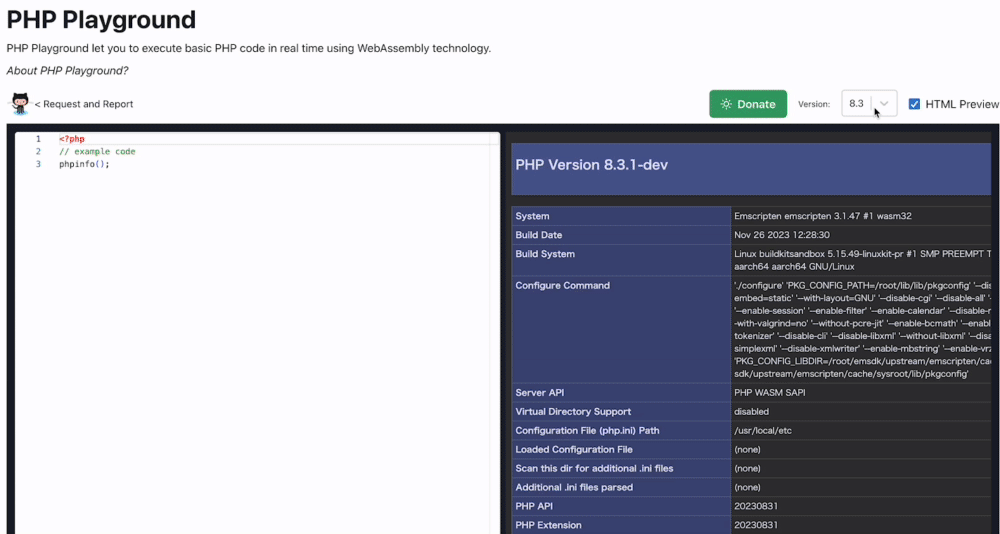Click the Version: label
1000x534 pixels.
click(x=814, y=104)
